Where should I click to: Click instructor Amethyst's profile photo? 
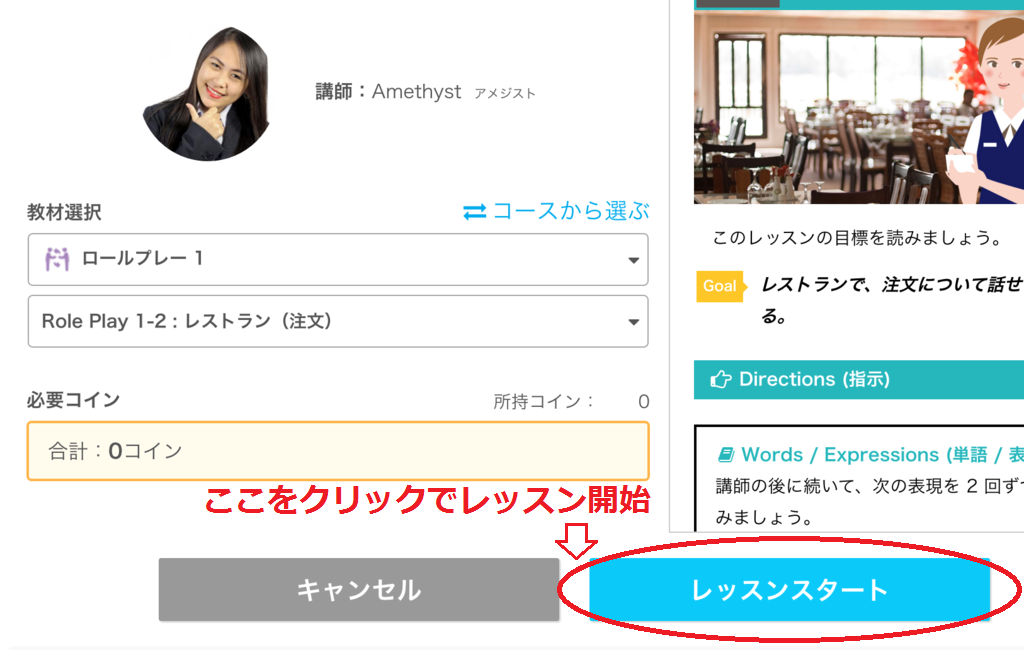point(208,93)
